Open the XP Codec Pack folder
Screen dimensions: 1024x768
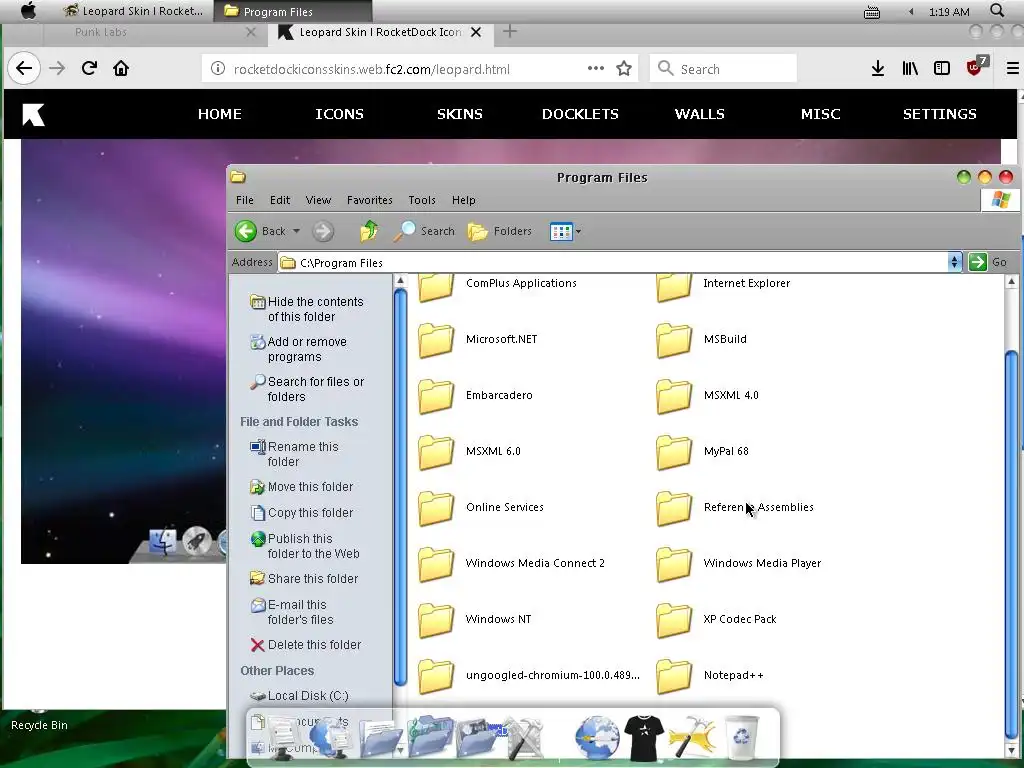click(716, 619)
